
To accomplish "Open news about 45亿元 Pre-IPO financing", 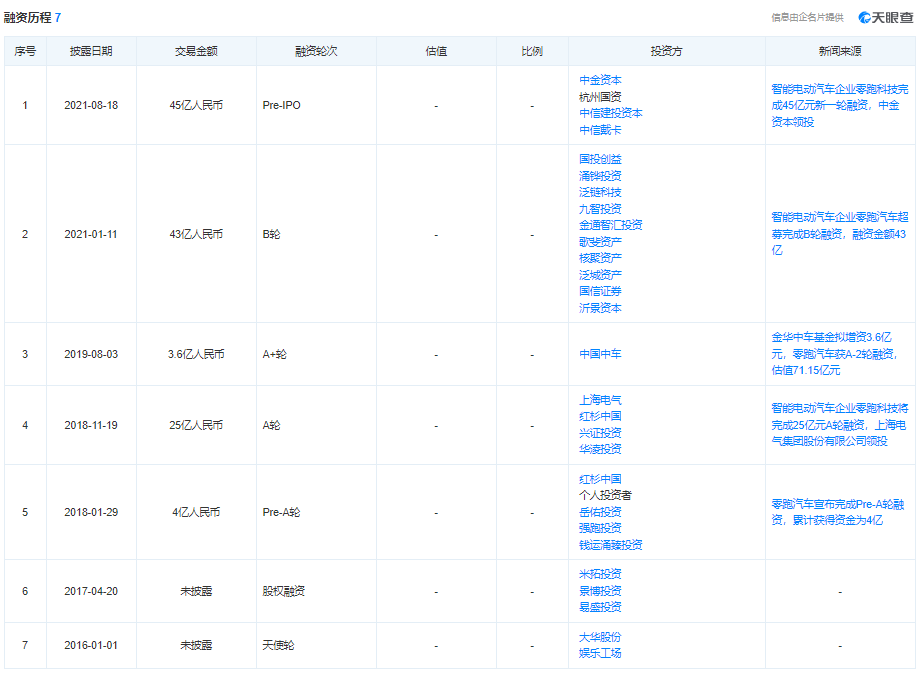I will point(839,105).
